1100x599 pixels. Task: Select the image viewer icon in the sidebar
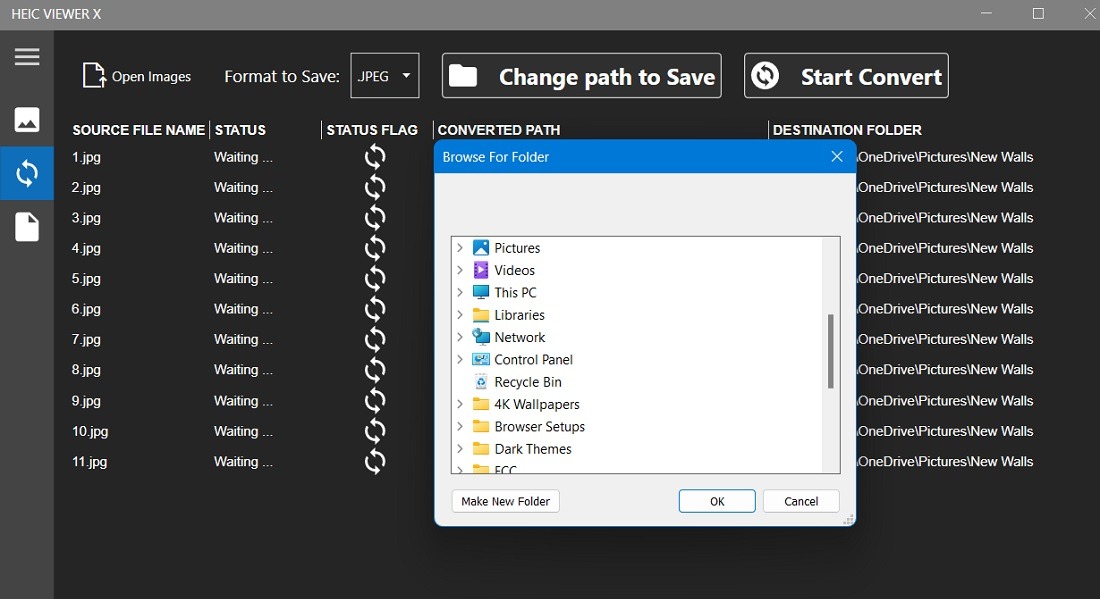click(27, 120)
